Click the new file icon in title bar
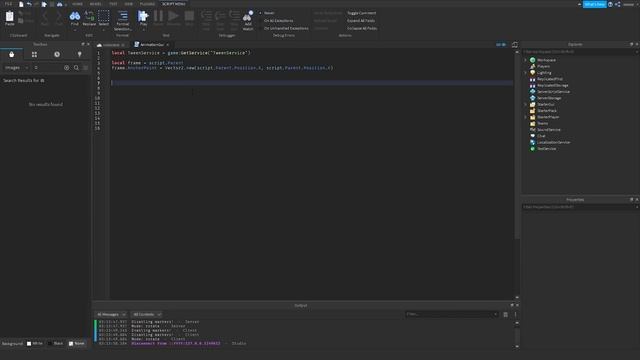This screenshot has height=360, width=640. click(x=21, y=4)
